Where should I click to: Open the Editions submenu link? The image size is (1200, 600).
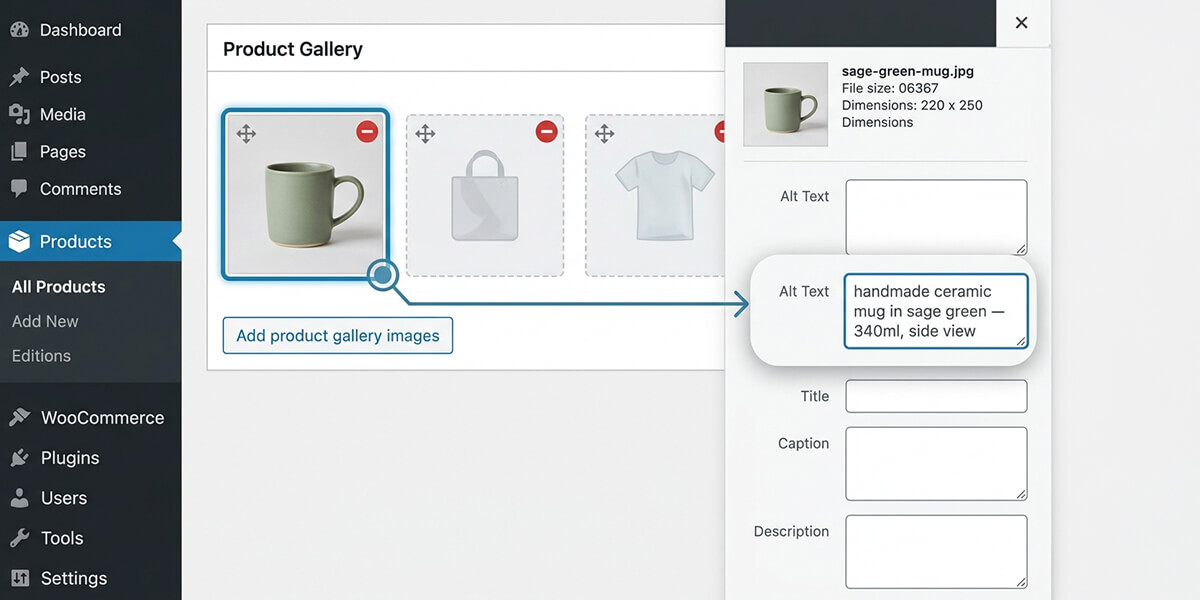[x=41, y=356]
